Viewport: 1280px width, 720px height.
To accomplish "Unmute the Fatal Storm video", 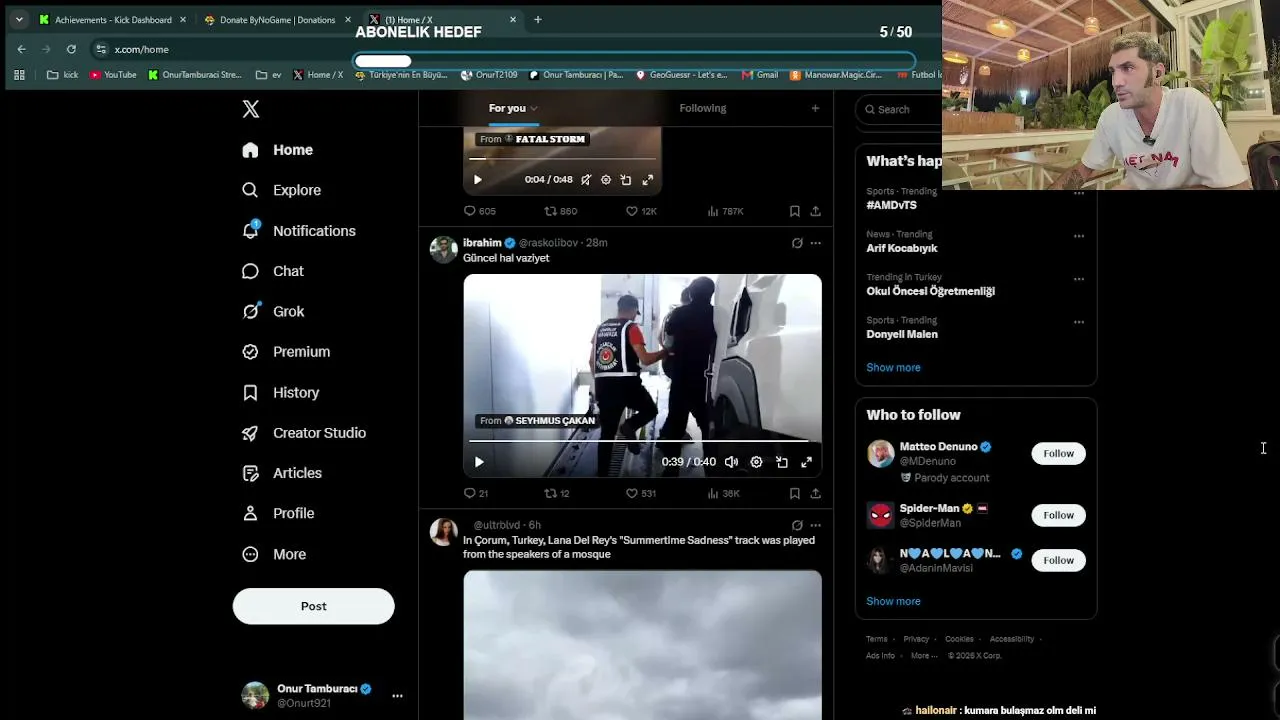I will 586,180.
